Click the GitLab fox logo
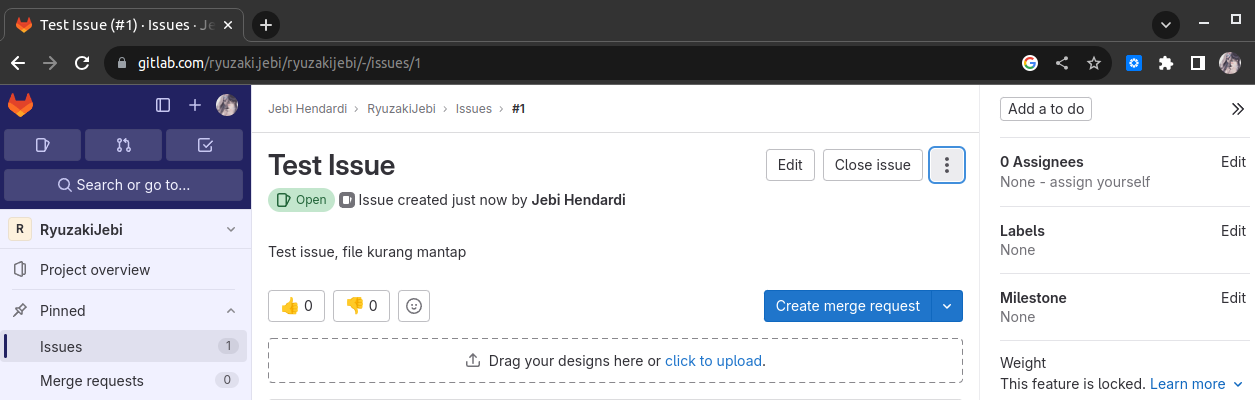 click(21, 105)
